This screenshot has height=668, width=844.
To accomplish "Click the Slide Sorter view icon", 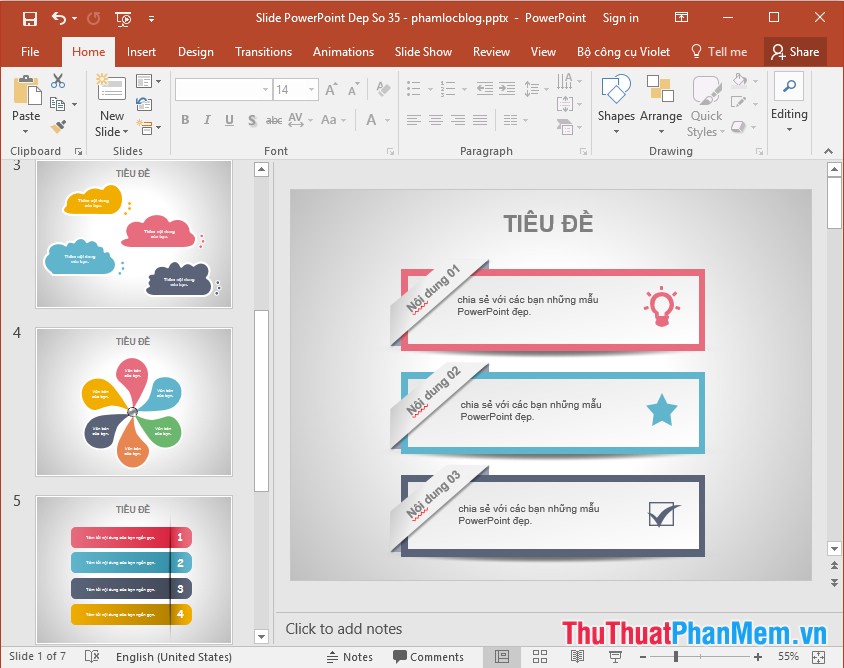I will (539, 657).
